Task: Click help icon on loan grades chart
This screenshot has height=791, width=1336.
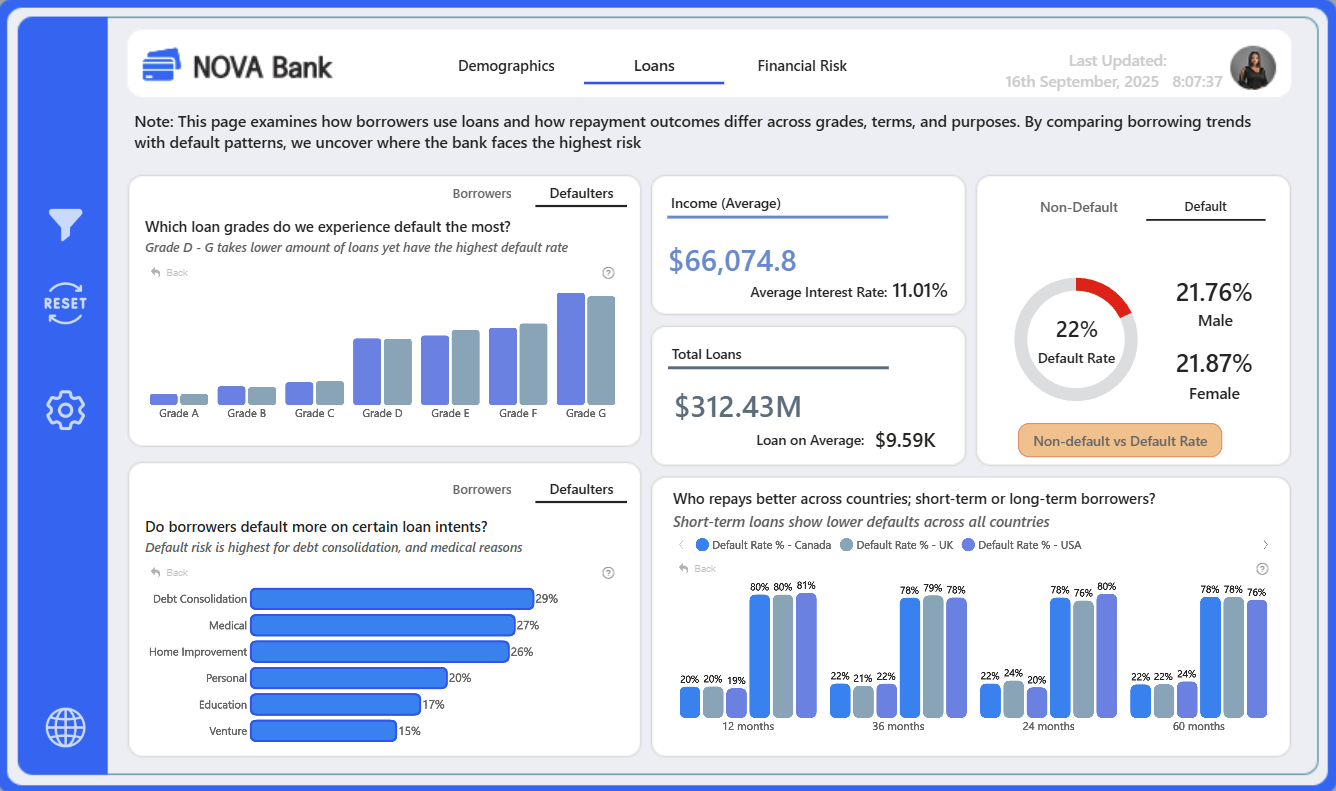Action: point(609,273)
